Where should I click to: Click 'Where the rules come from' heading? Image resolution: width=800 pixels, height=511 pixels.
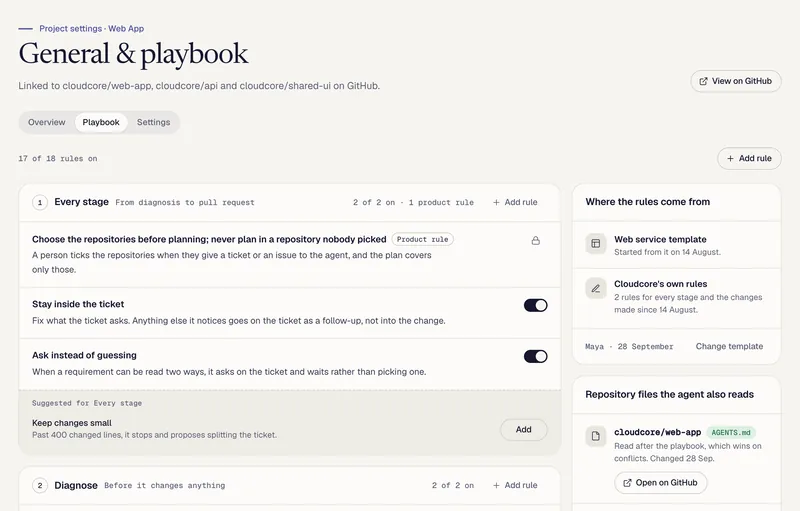[647, 202]
